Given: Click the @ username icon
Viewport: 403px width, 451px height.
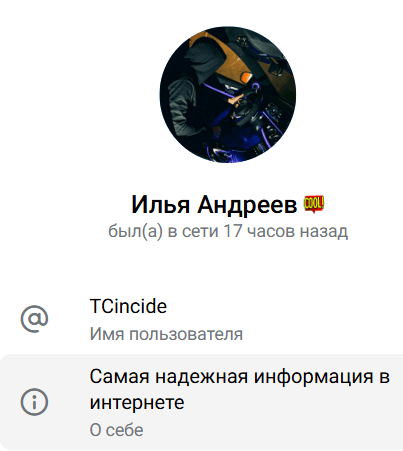Looking at the screenshot, I should coord(34,319).
